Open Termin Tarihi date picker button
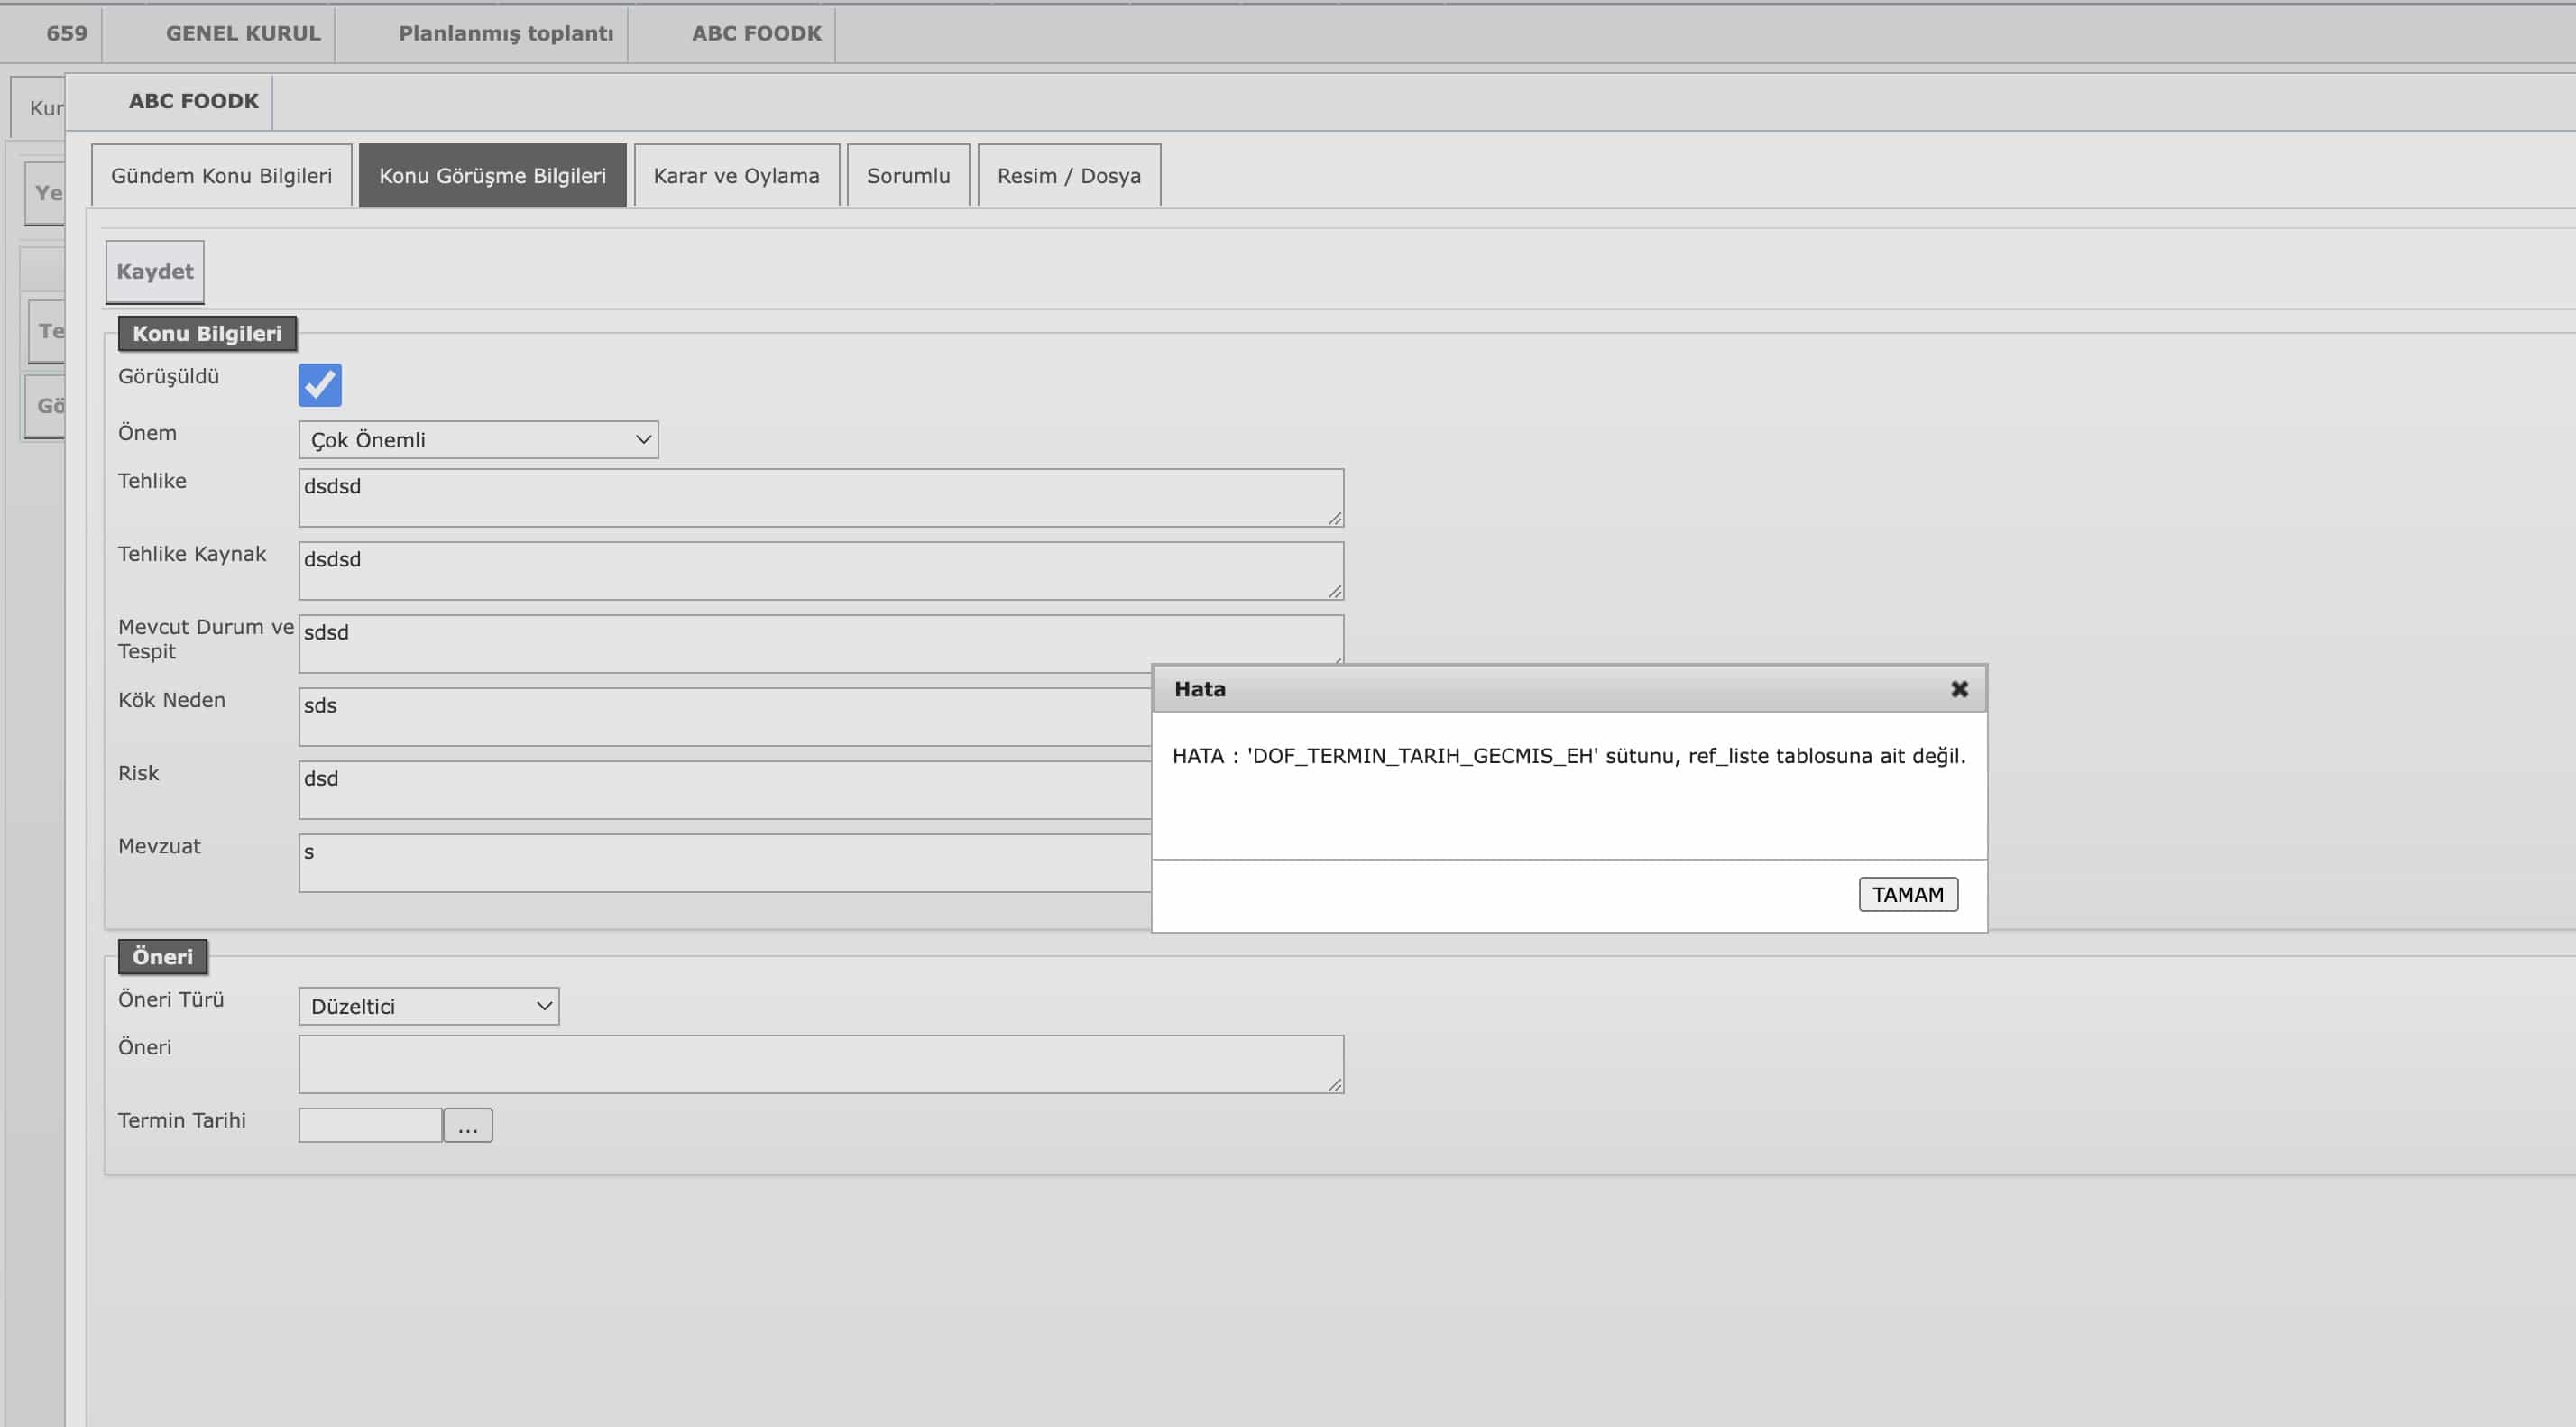 tap(467, 1126)
